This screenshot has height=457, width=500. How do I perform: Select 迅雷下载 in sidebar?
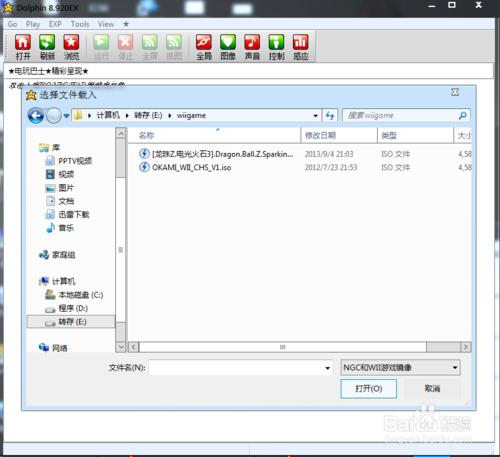coord(68,215)
